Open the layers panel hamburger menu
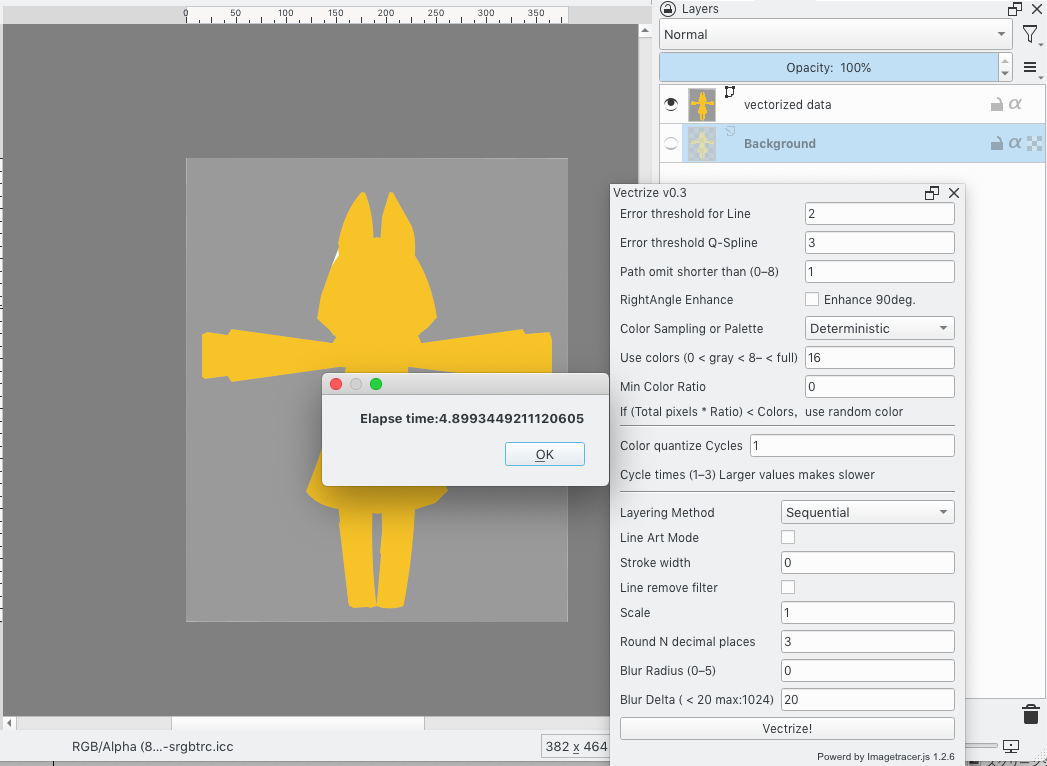Viewport: 1047px width, 766px height. point(1030,68)
